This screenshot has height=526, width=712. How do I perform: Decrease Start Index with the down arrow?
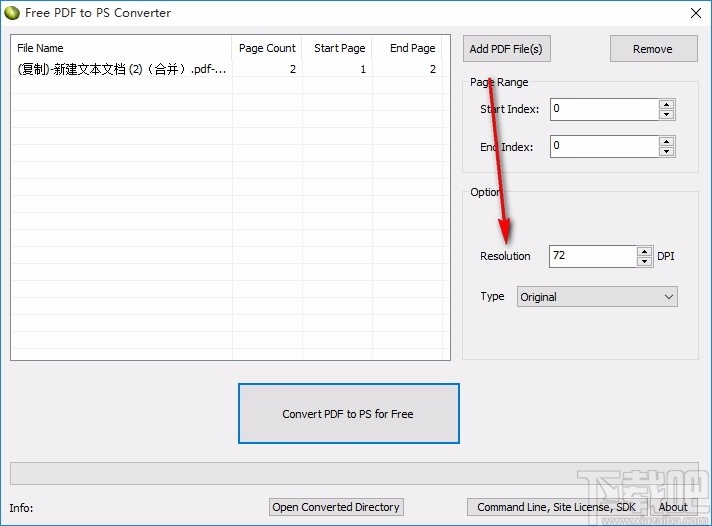666,114
